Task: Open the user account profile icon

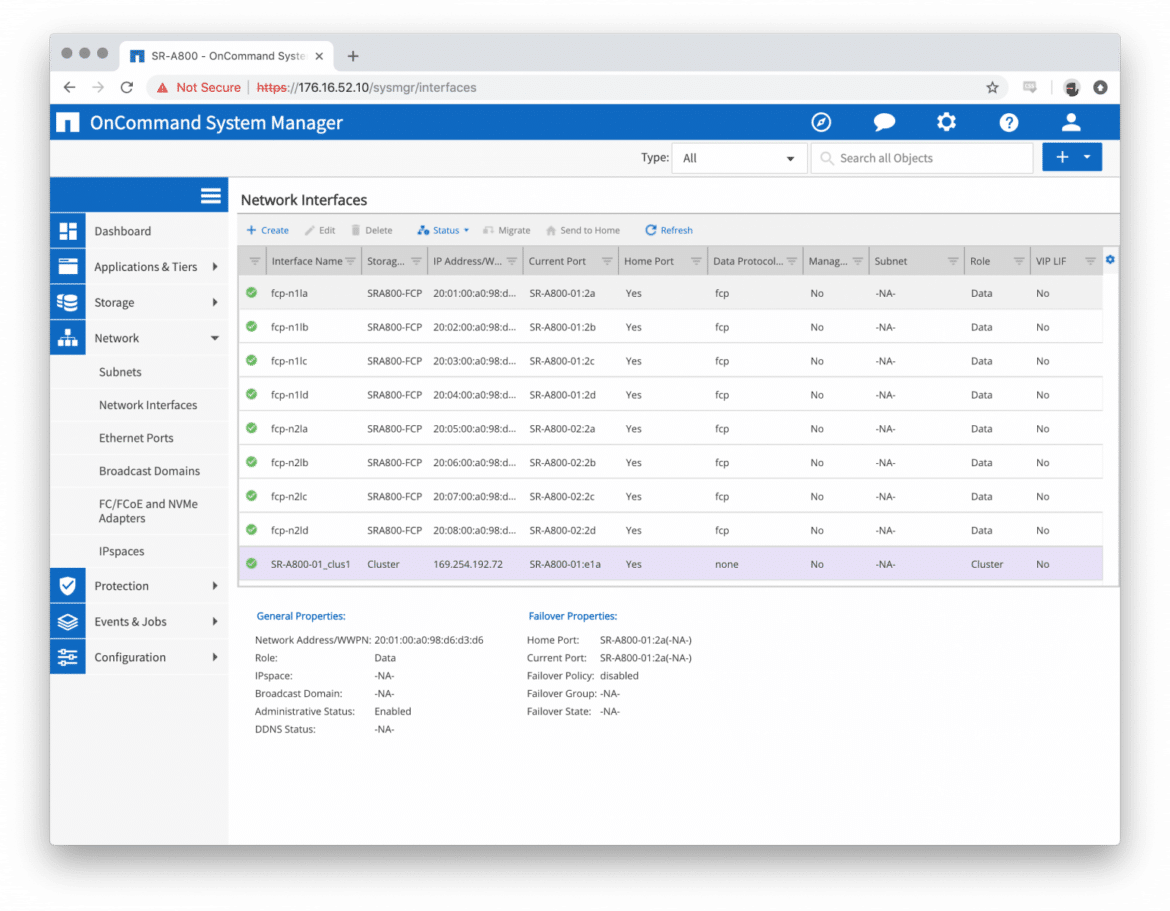Action: click(1071, 122)
